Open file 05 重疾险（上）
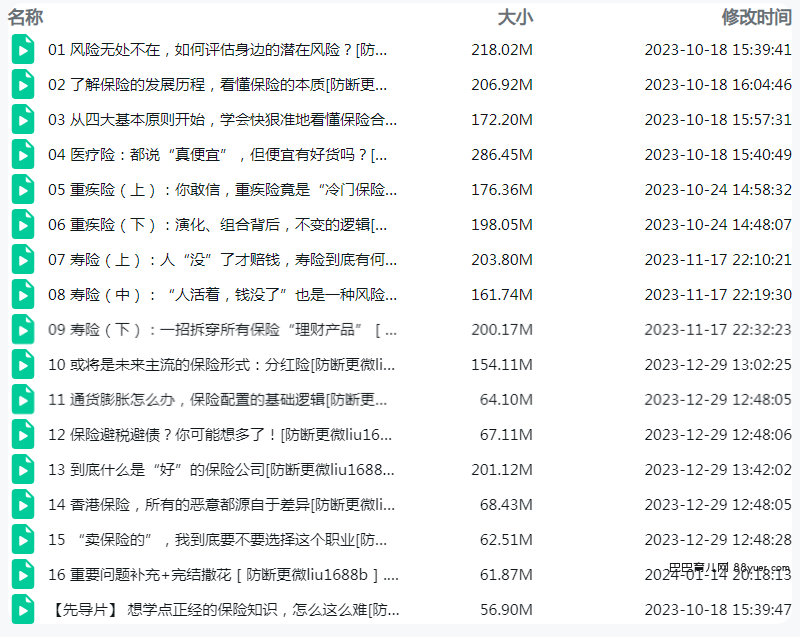This screenshot has width=800, height=637. pyautogui.click(x=222, y=190)
